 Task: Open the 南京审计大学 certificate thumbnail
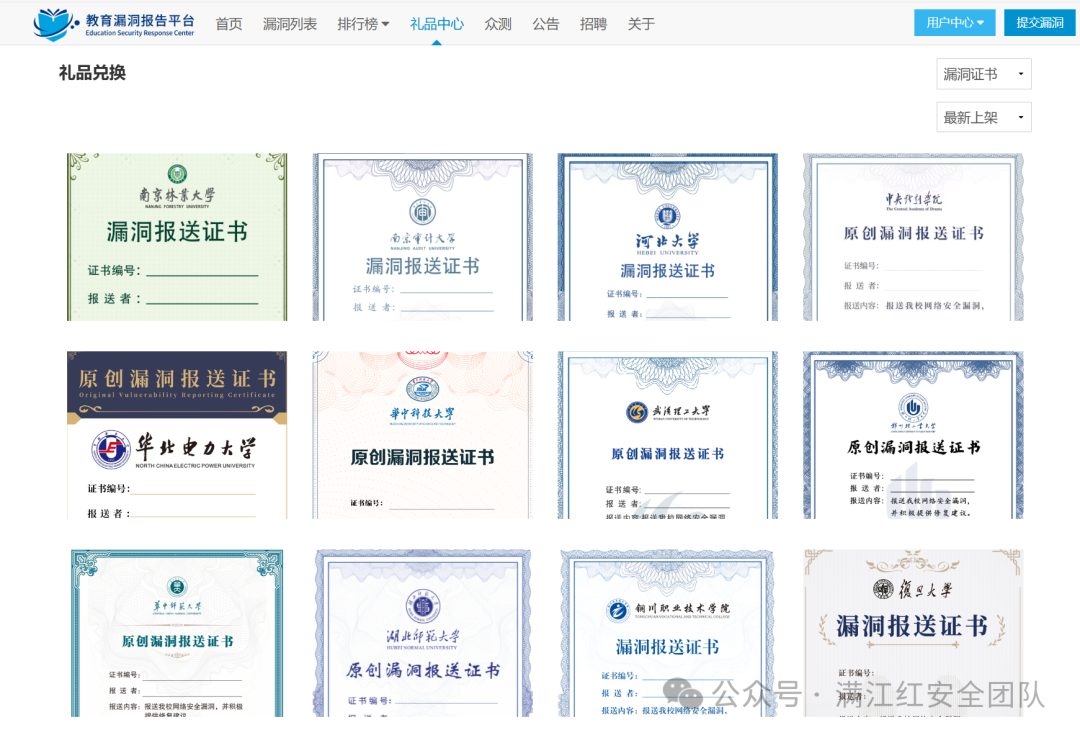point(422,237)
